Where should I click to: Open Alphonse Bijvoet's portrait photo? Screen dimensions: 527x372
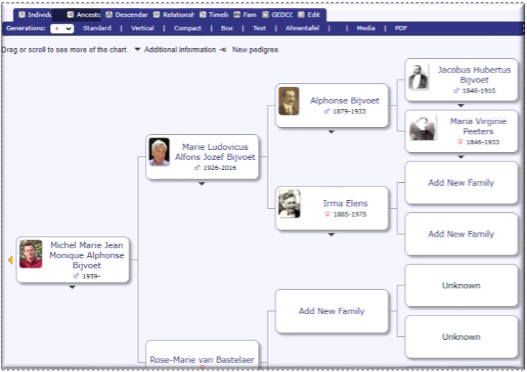289,101
